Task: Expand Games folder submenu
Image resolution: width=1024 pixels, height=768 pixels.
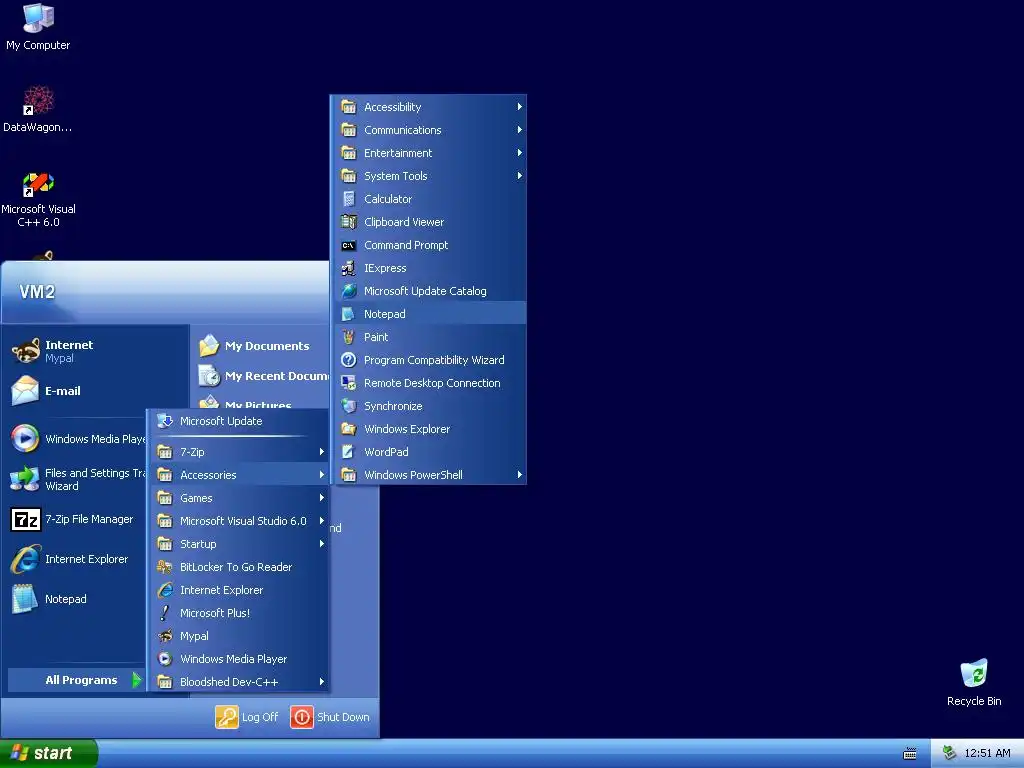Action: [x=238, y=498]
